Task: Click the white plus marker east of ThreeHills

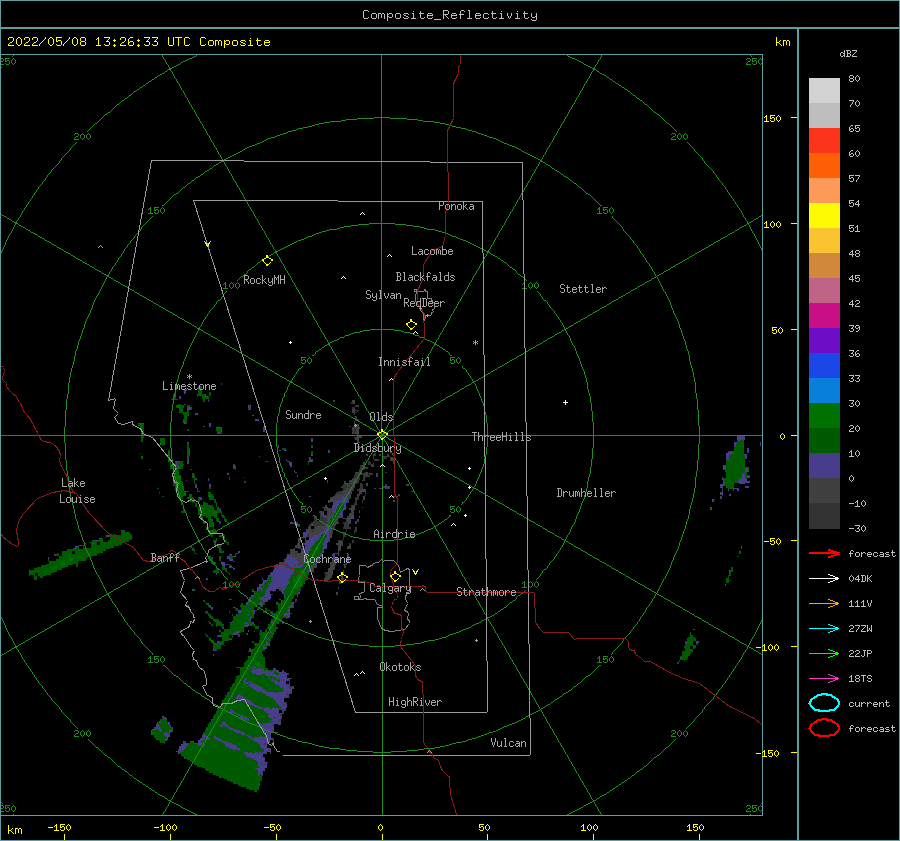Action: pos(565,402)
